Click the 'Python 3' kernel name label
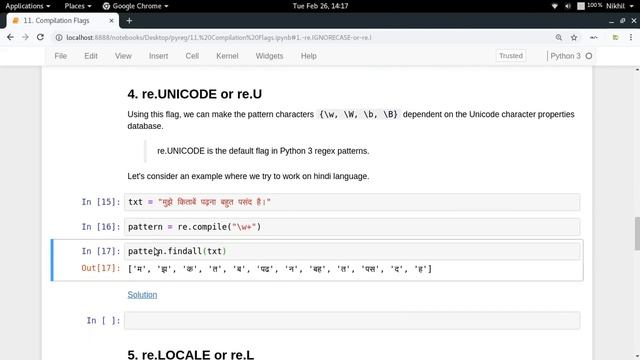Screen dimensions: 640x360 [565, 56]
